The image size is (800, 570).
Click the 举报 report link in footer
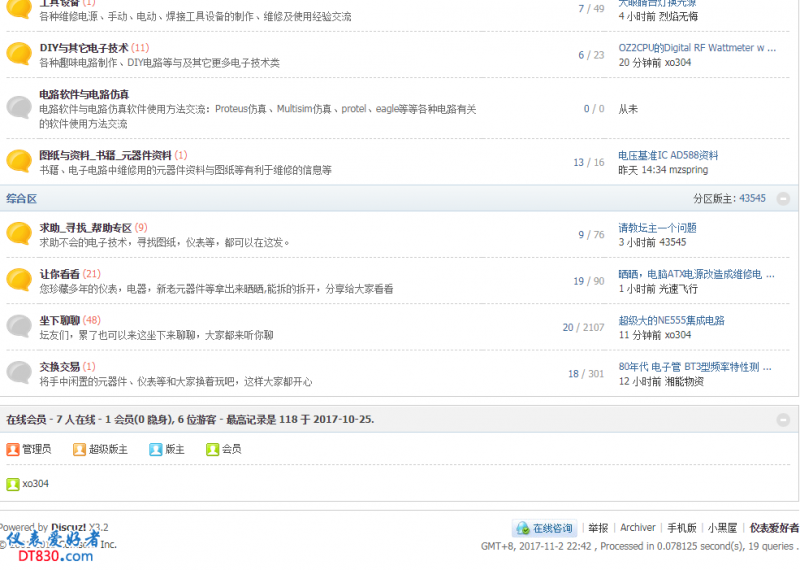(598, 528)
